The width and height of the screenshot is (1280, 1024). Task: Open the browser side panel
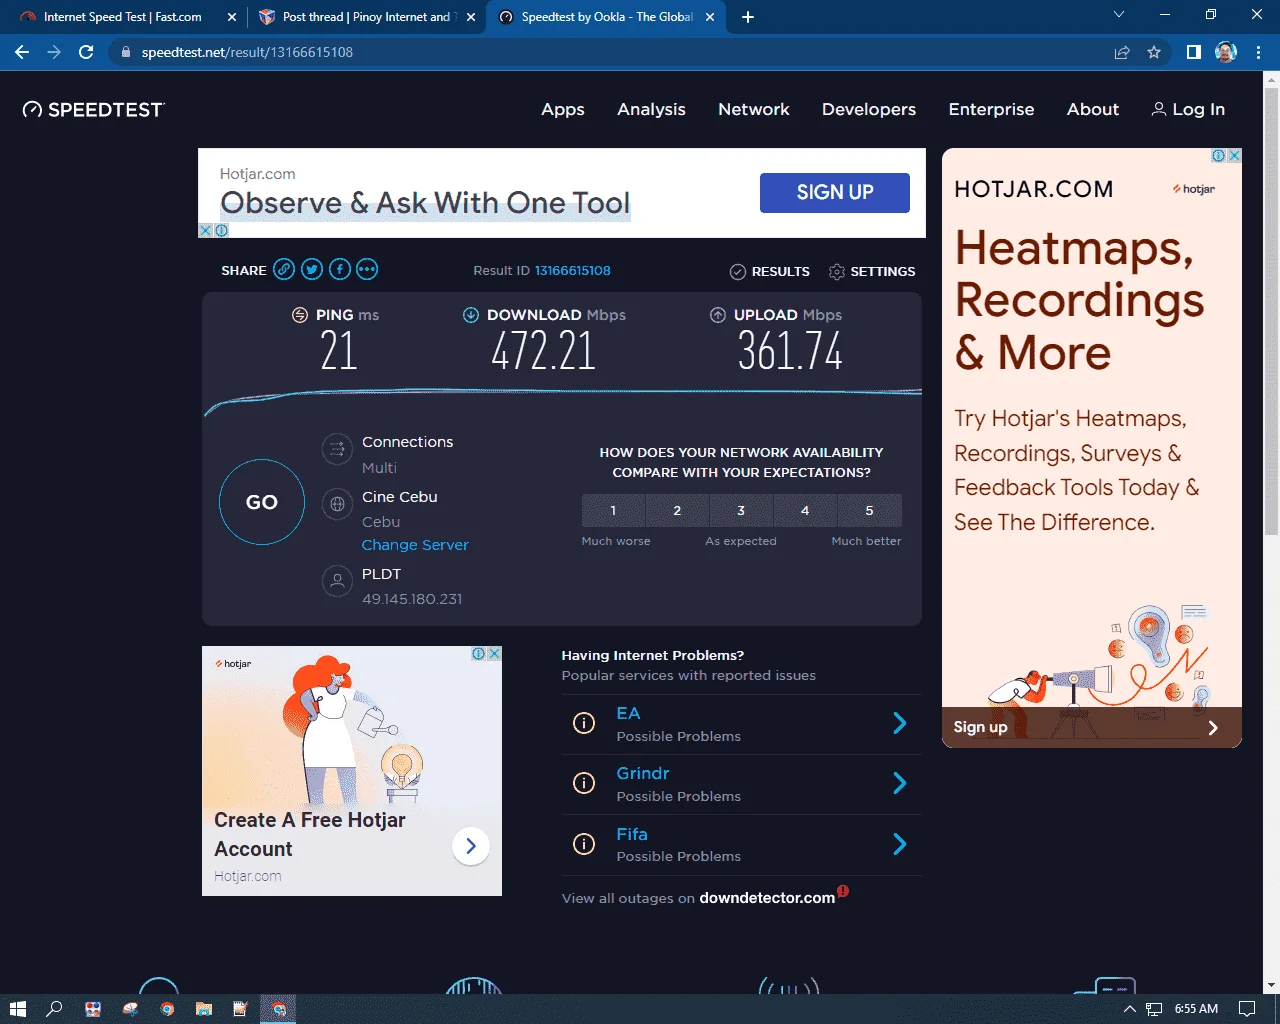pos(1193,52)
